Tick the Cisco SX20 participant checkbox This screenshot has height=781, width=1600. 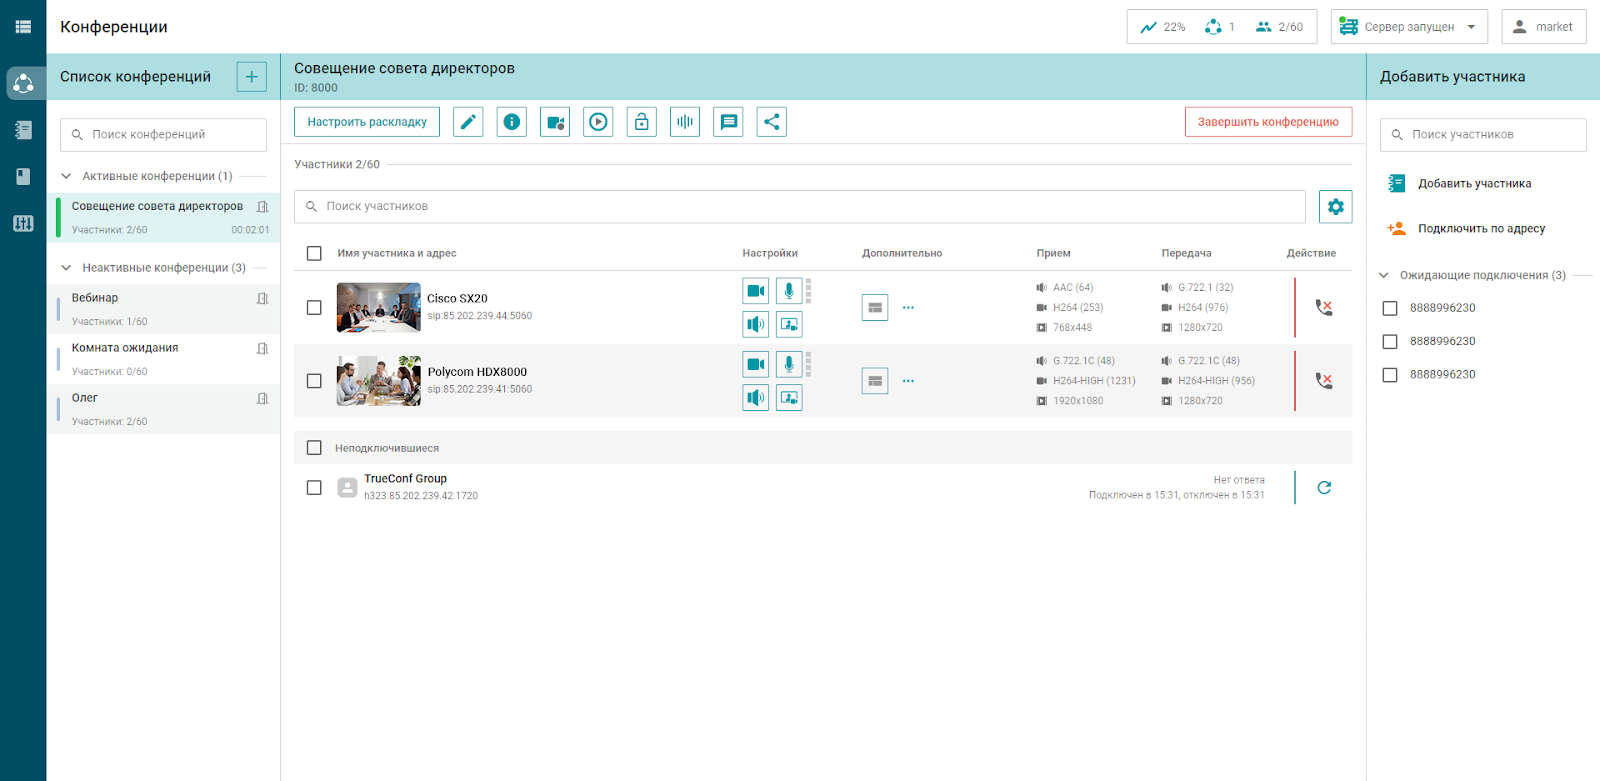pyautogui.click(x=314, y=308)
